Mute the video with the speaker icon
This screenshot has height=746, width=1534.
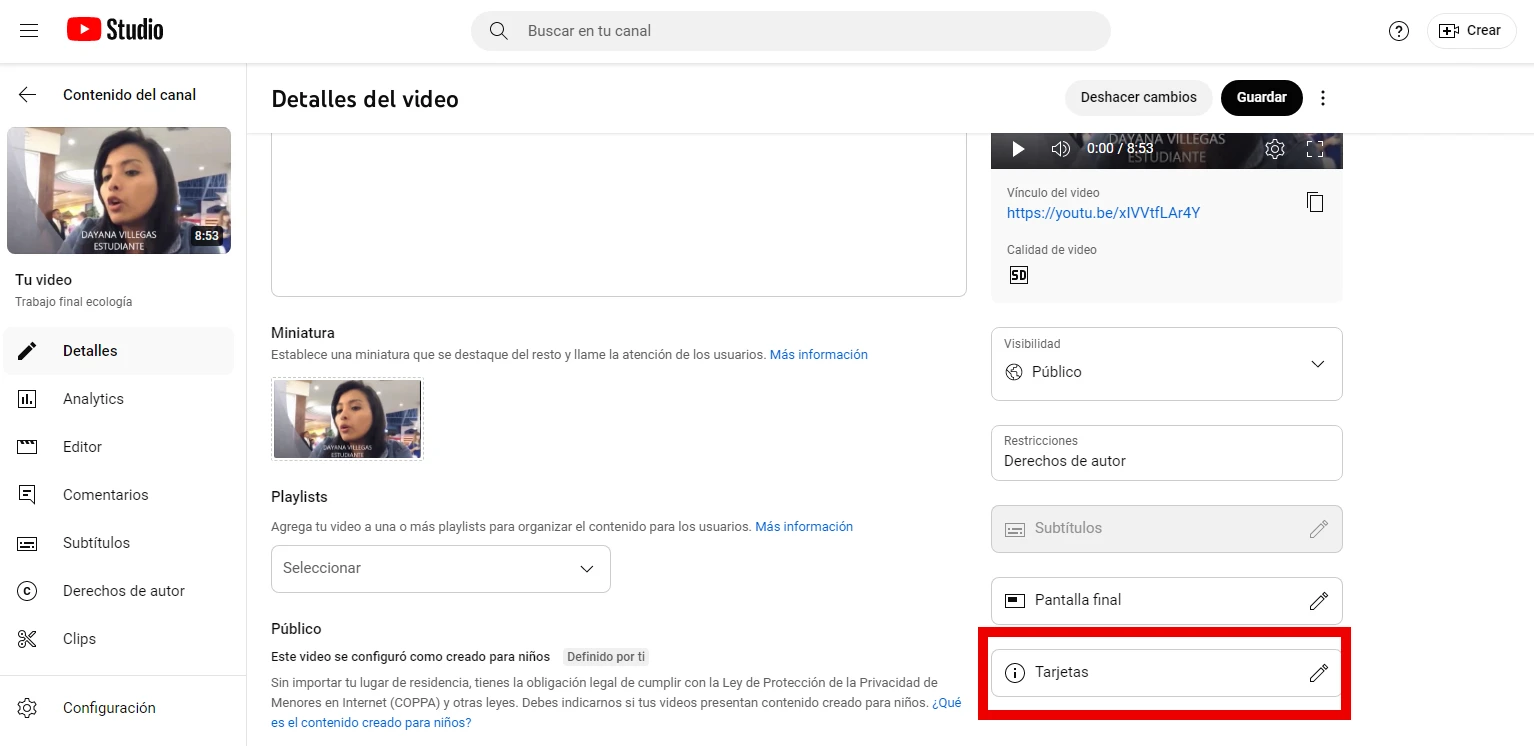click(x=1060, y=148)
